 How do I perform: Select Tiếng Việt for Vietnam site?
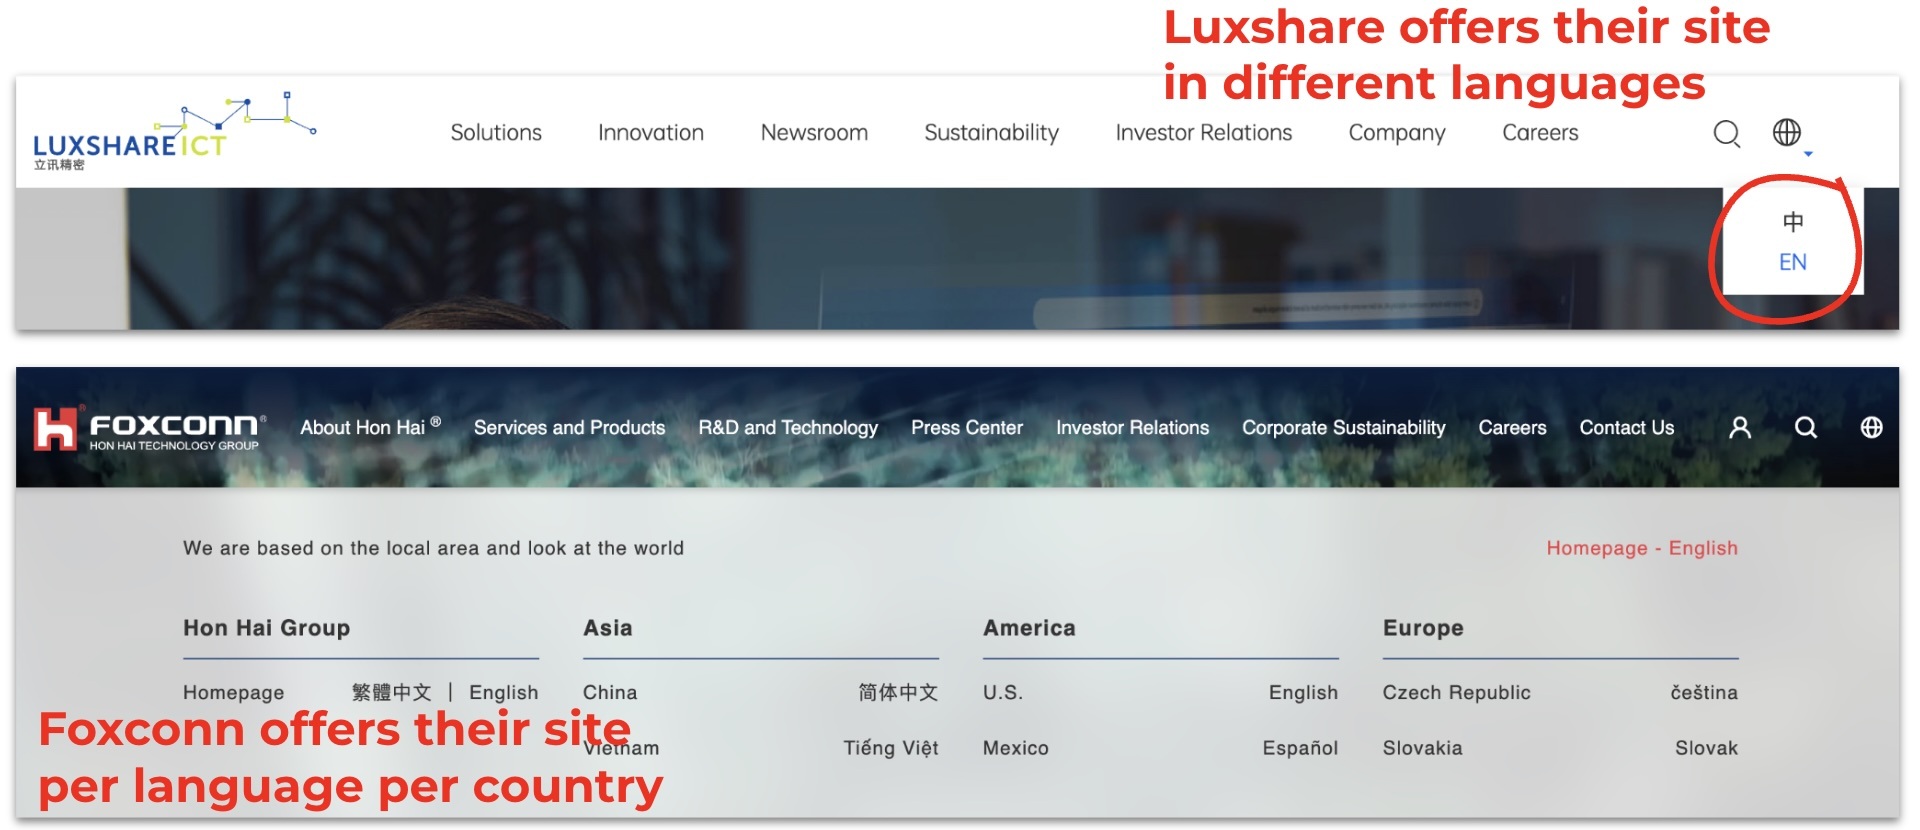pyautogui.click(x=890, y=748)
